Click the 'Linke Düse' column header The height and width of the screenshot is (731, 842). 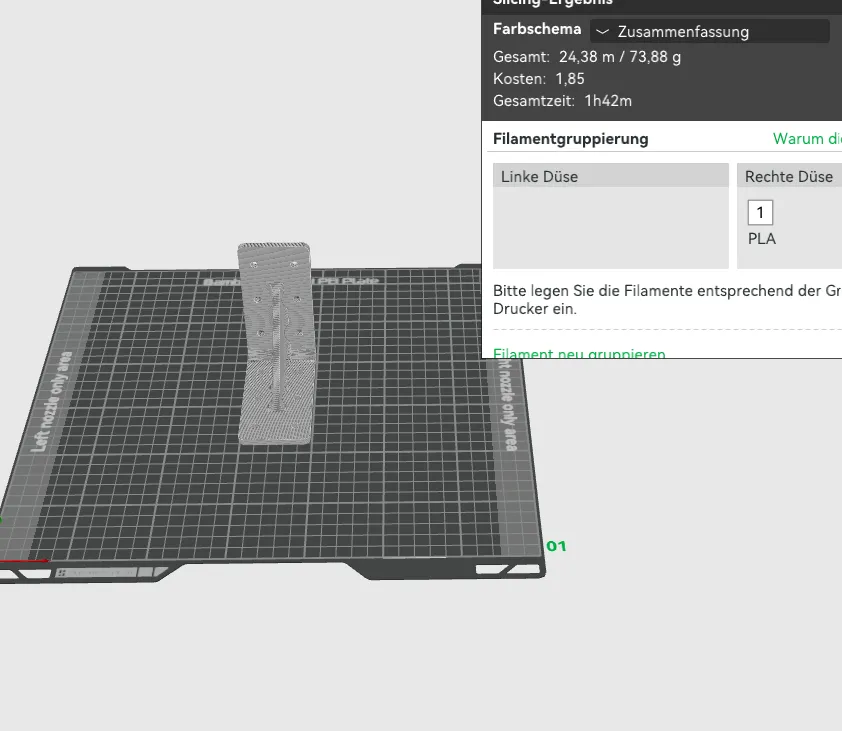(x=611, y=176)
